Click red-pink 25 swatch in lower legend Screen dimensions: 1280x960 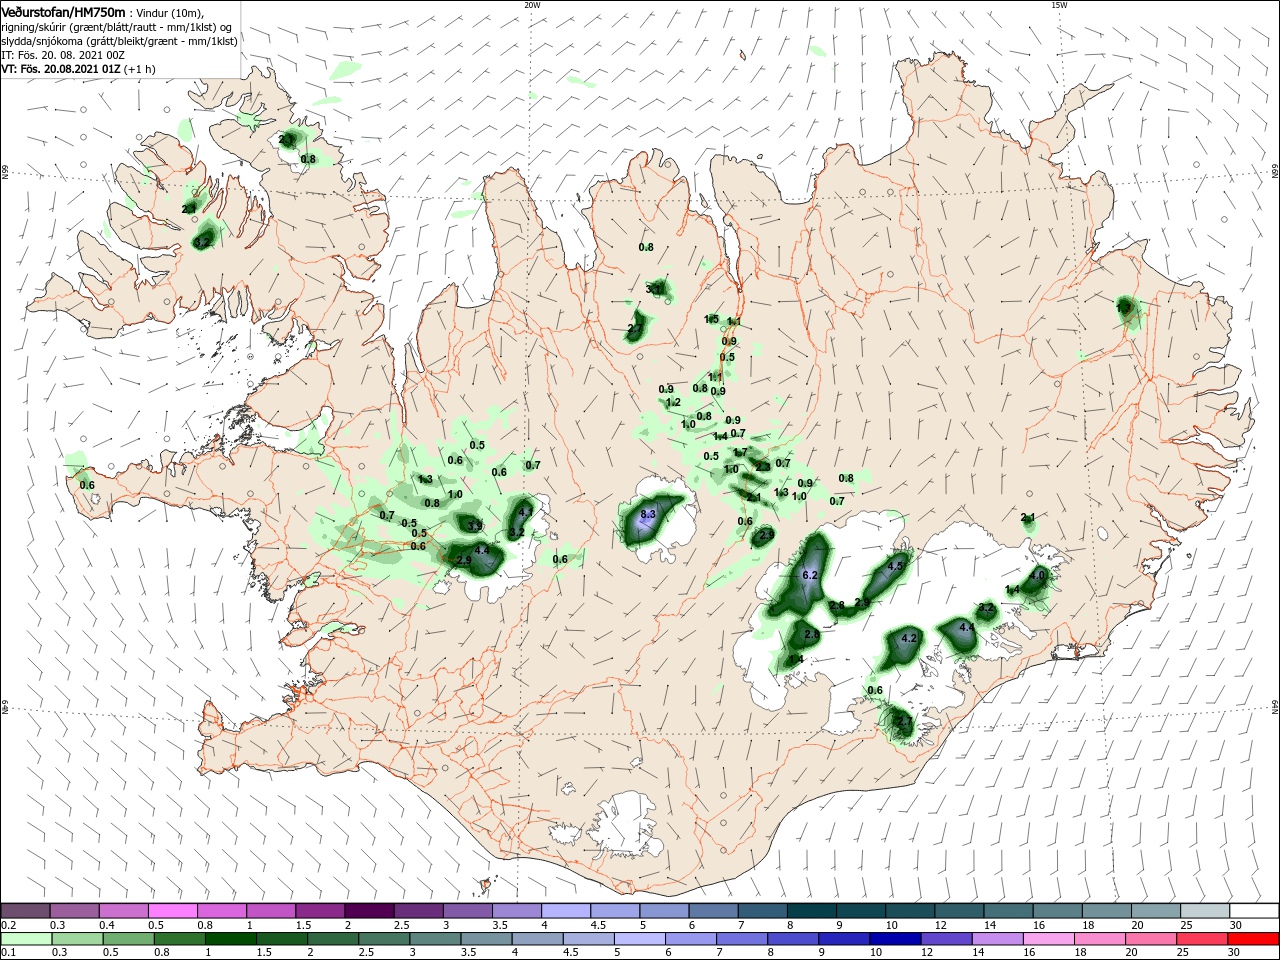1202,939
